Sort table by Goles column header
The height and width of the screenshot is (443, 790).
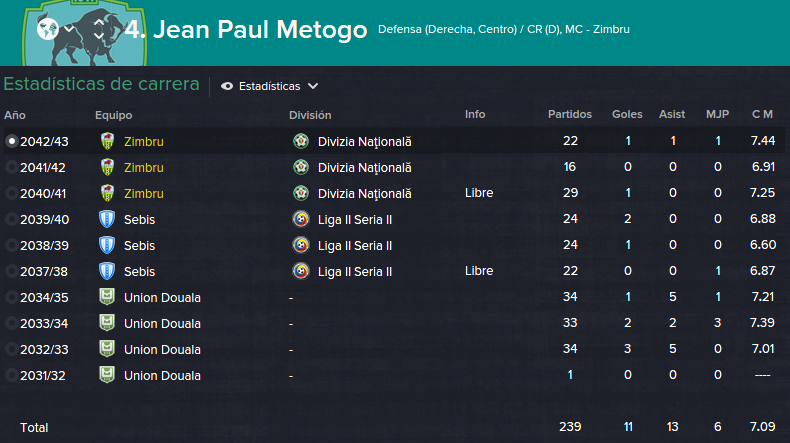[627, 114]
